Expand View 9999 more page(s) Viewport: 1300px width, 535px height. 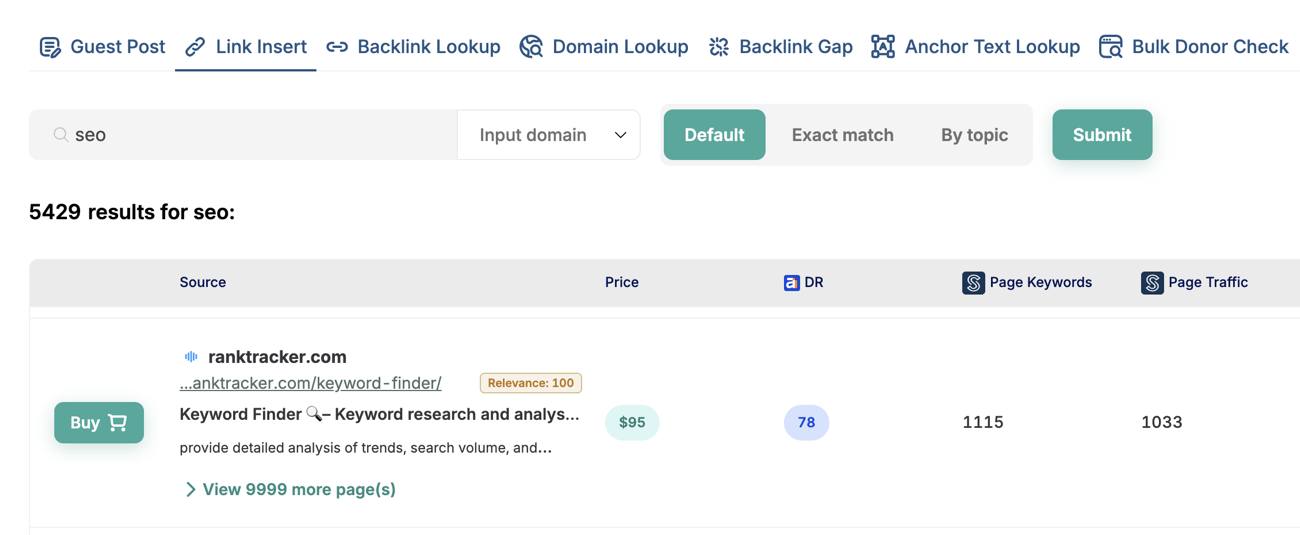pyautogui.click(x=290, y=489)
